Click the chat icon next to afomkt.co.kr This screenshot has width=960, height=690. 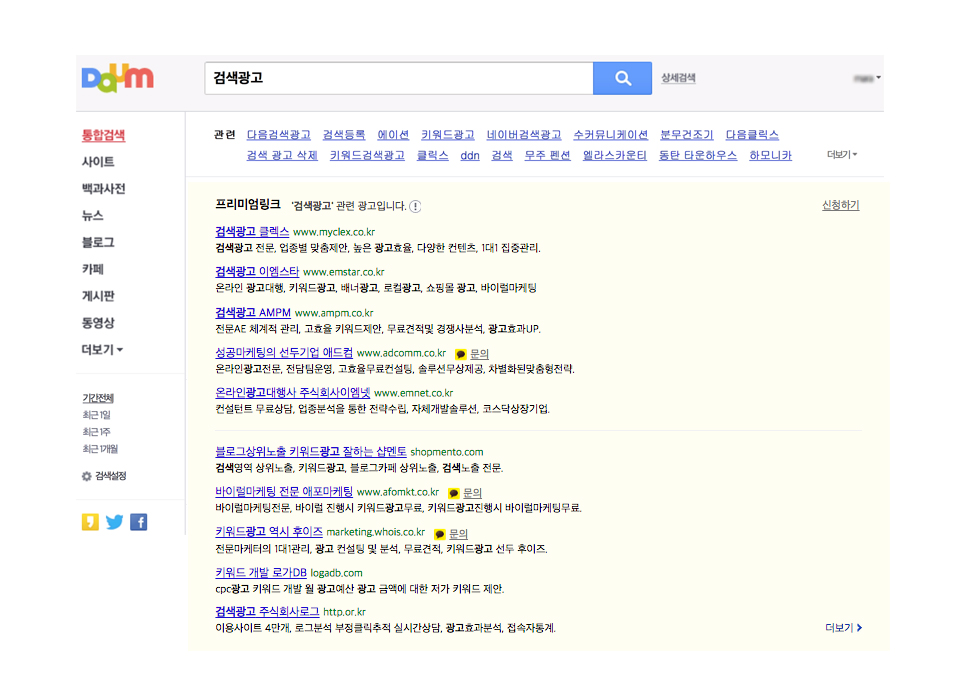tap(454, 493)
